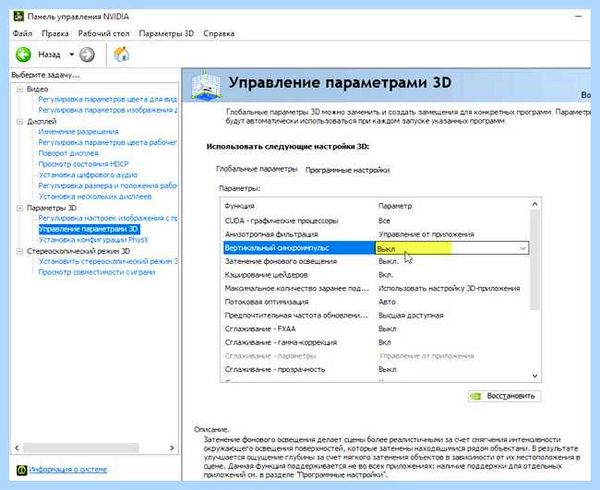
Task: Click the Параметр column header
Action: point(395,206)
